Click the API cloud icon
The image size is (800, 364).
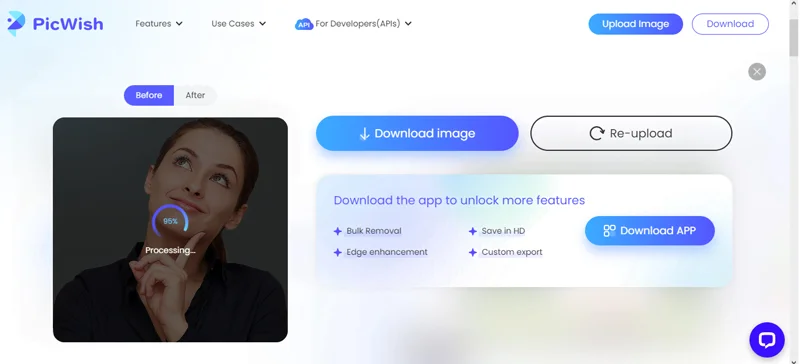pos(304,24)
